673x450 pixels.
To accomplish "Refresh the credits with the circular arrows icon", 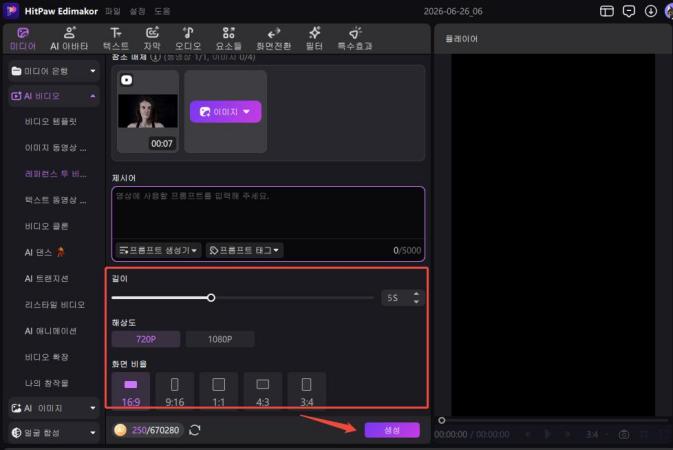I will (x=194, y=430).
